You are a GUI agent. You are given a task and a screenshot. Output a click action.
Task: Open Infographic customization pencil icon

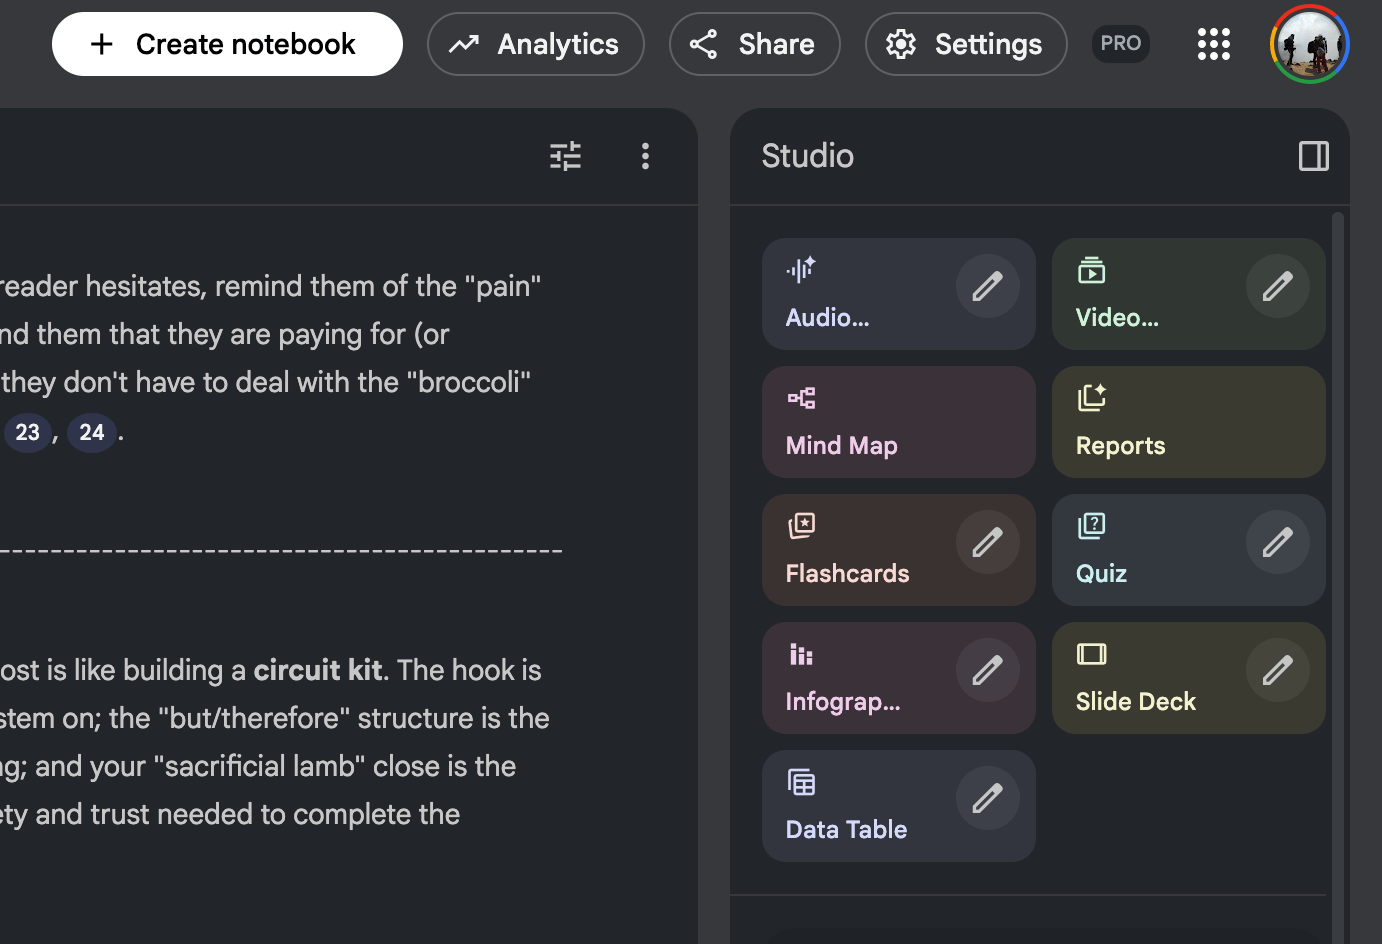pos(987,671)
